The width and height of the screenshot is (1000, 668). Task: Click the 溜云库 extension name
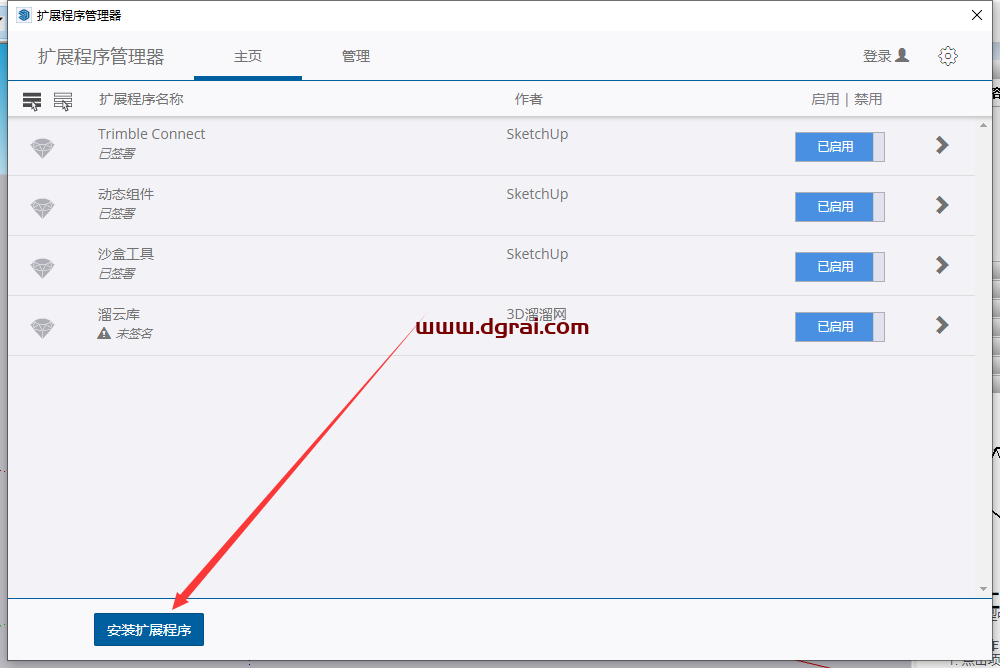(119, 315)
